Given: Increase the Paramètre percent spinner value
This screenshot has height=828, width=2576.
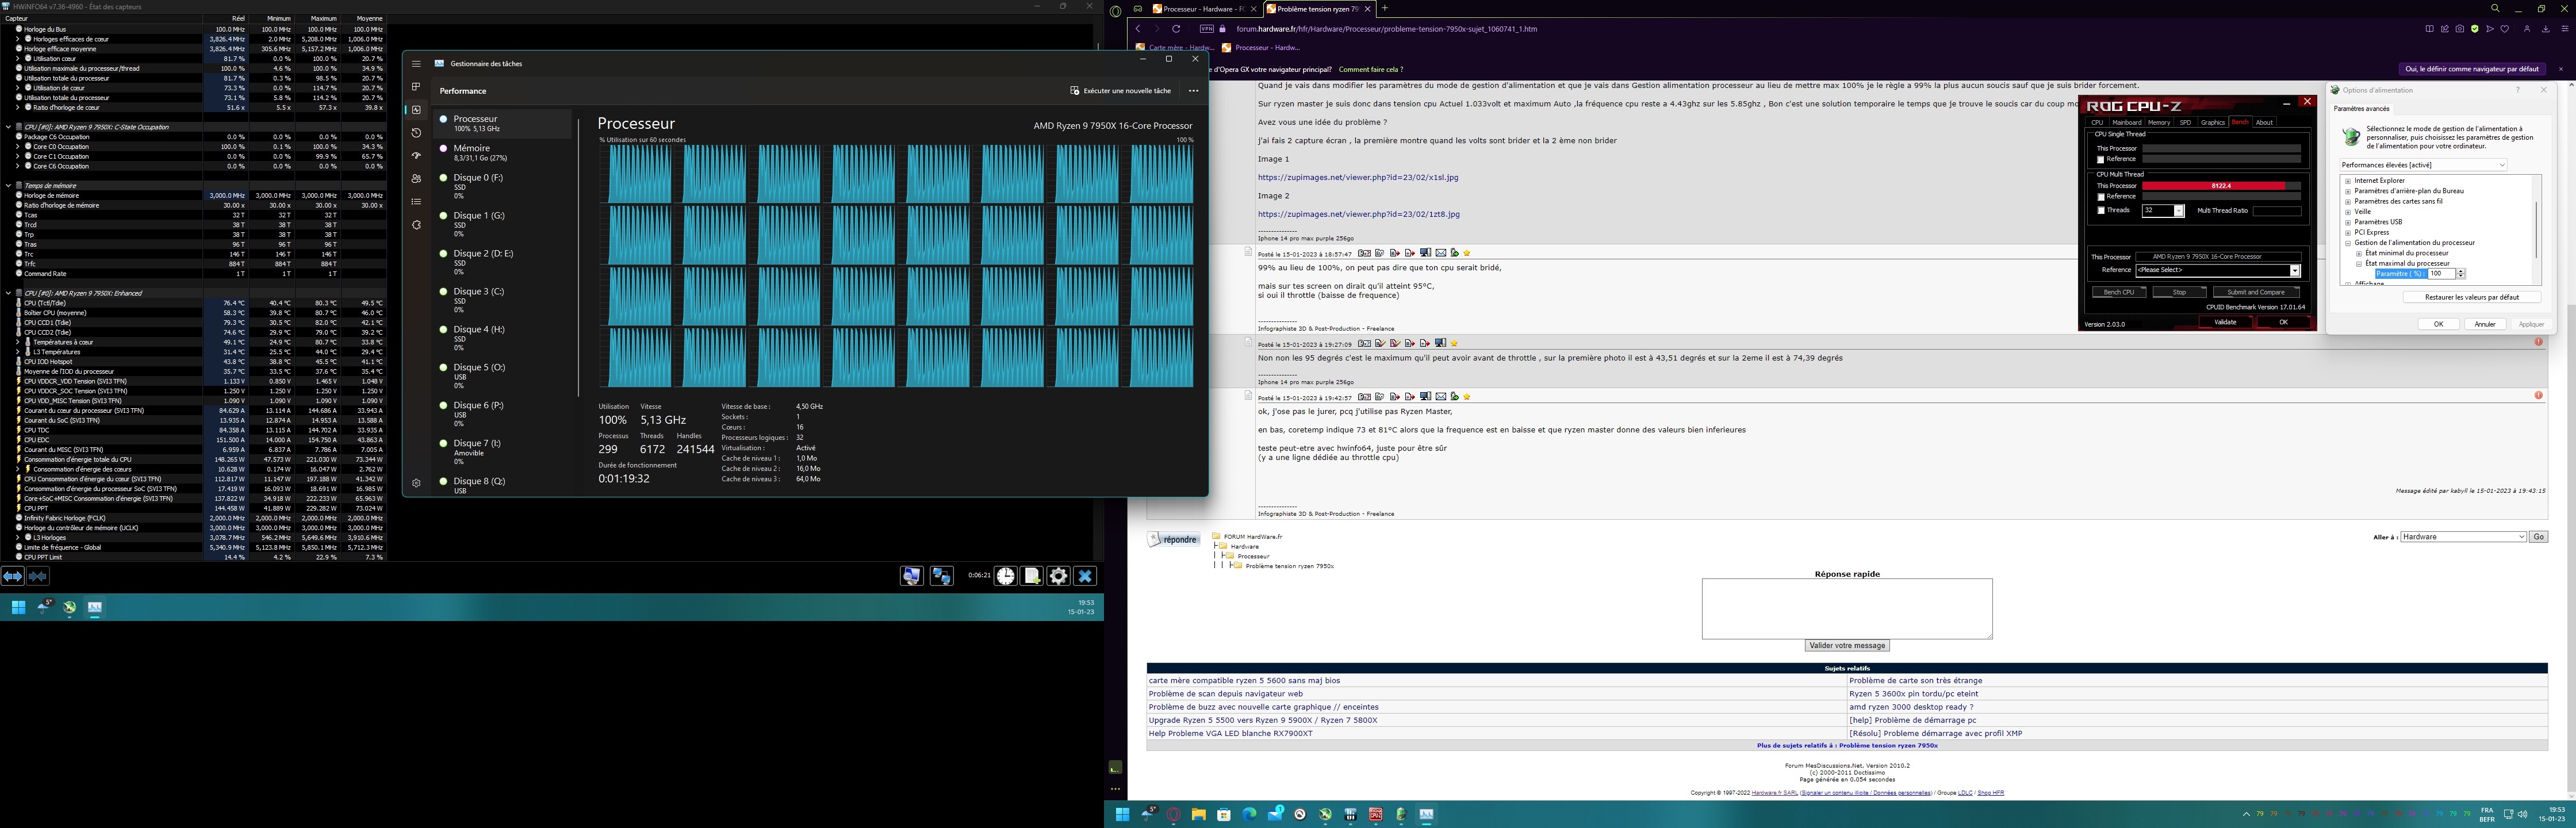Looking at the screenshot, I should click(2461, 271).
